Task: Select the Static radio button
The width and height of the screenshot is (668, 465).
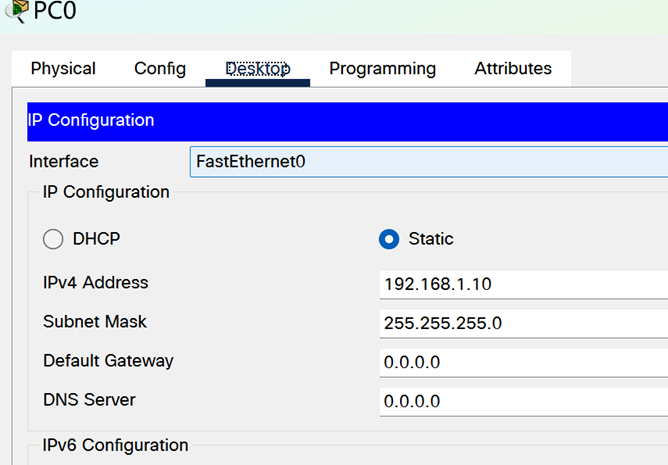Action: [x=389, y=239]
